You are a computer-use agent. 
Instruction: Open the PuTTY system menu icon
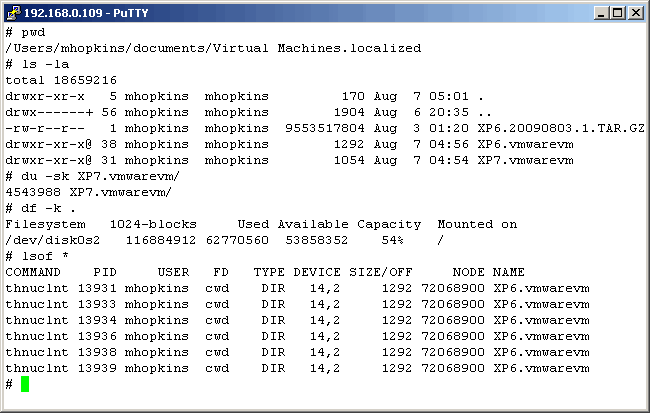pyautogui.click(x=13, y=12)
